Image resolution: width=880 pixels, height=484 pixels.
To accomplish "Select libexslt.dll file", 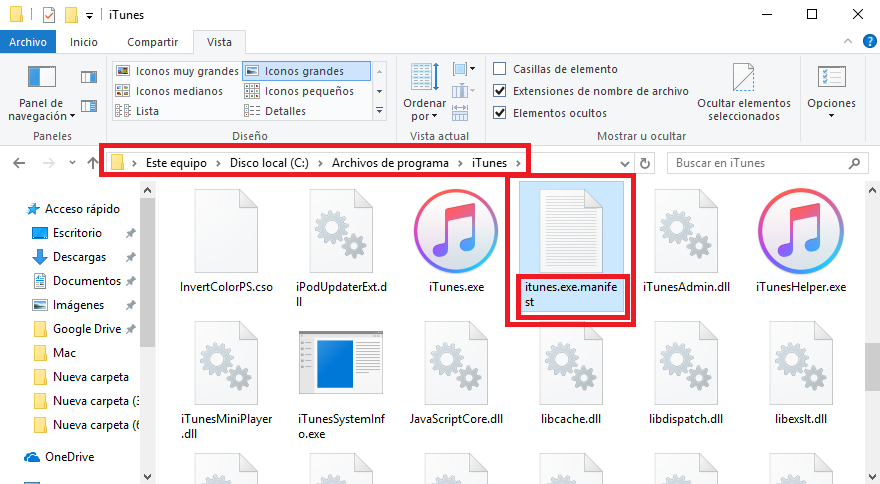I will [x=800, y=374].
